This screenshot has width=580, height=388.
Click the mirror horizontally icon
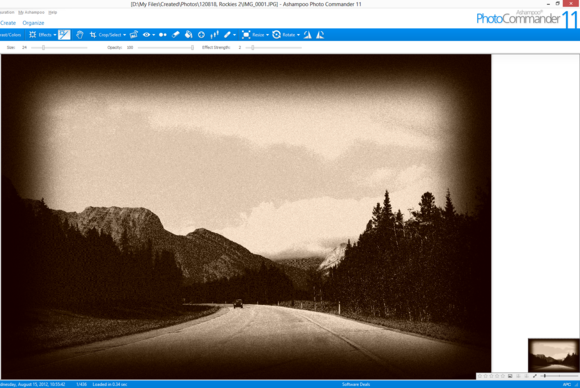coord(307,35)
